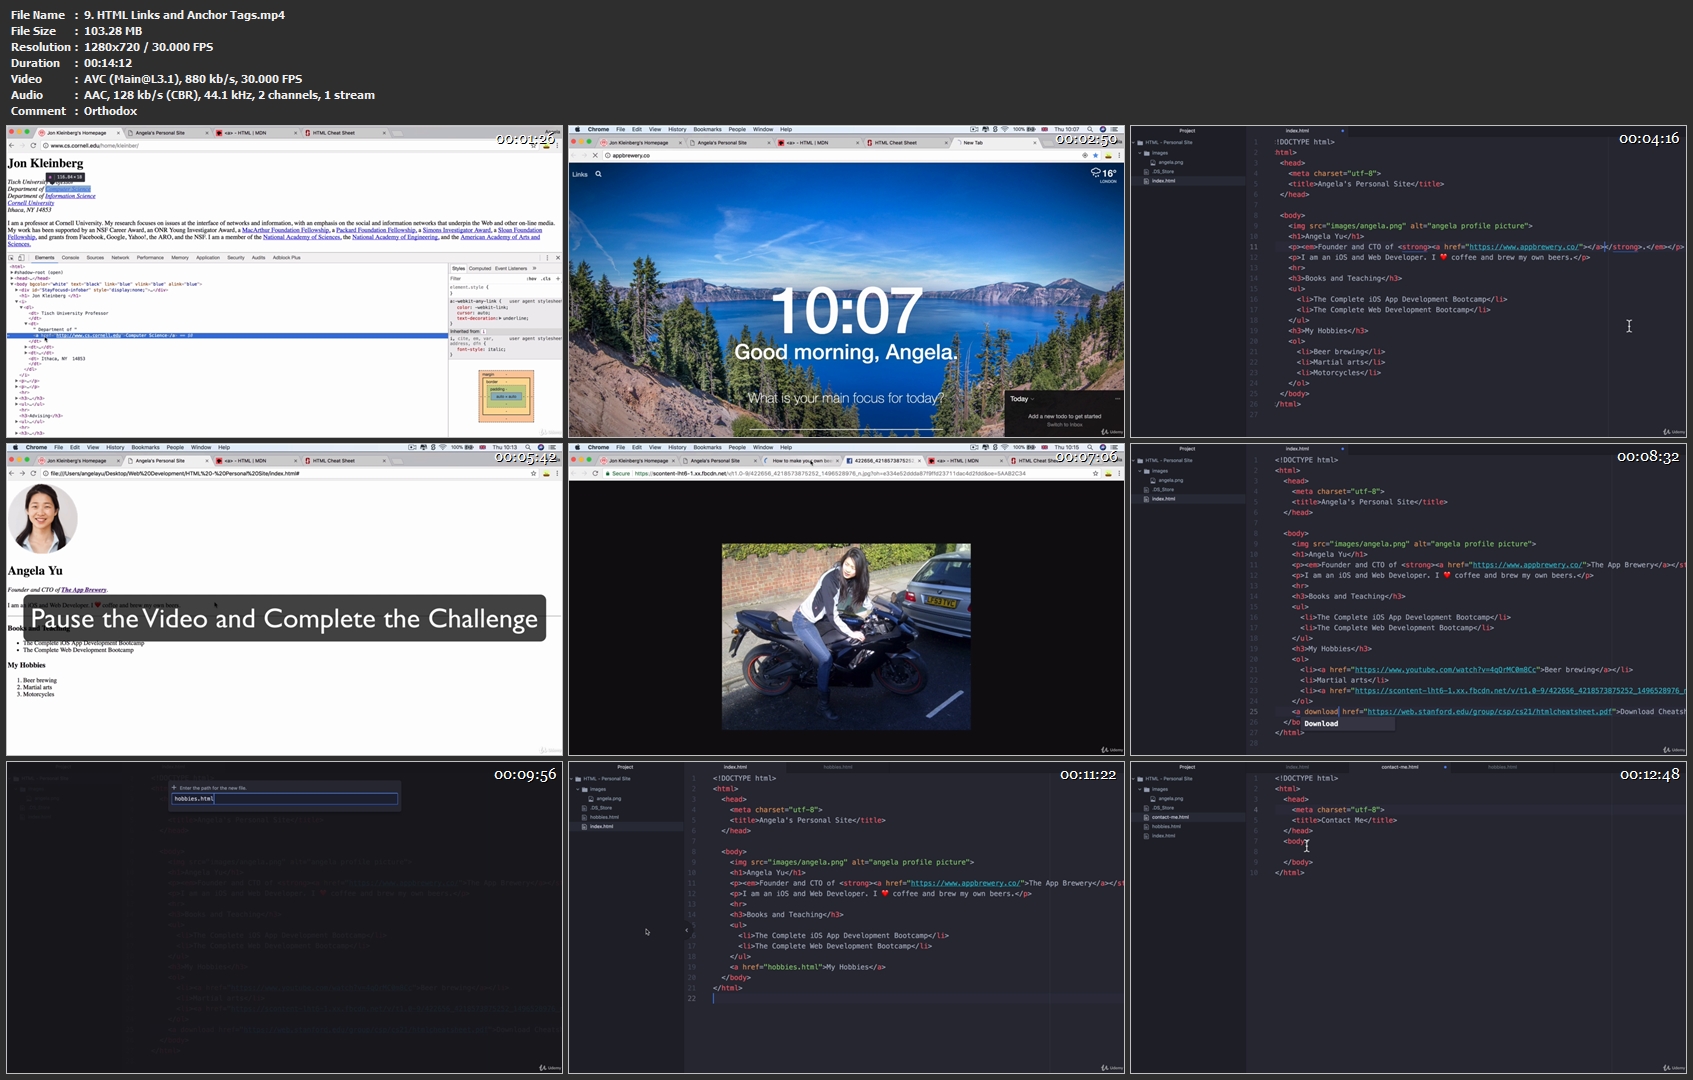The height and width of the screenshot is (1080, 1693).
Task: Select the contact-me.html editor tab in 00:12:48 frame
Action: (1400, 767)
